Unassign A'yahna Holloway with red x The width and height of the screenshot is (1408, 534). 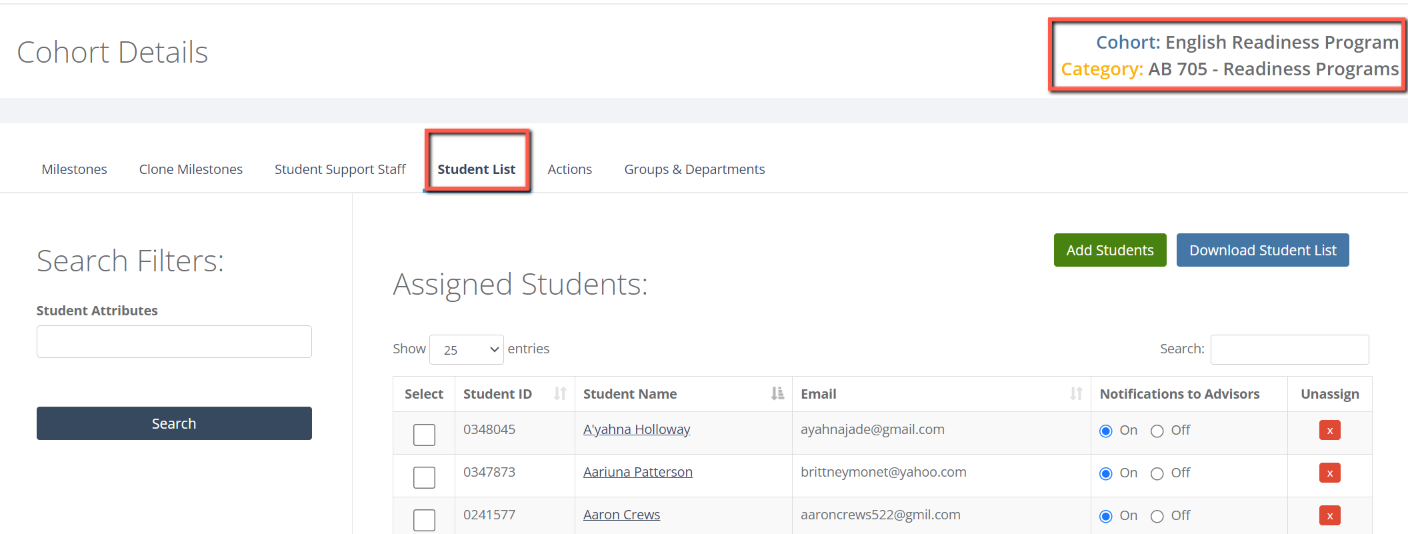tap(1329, 430)
